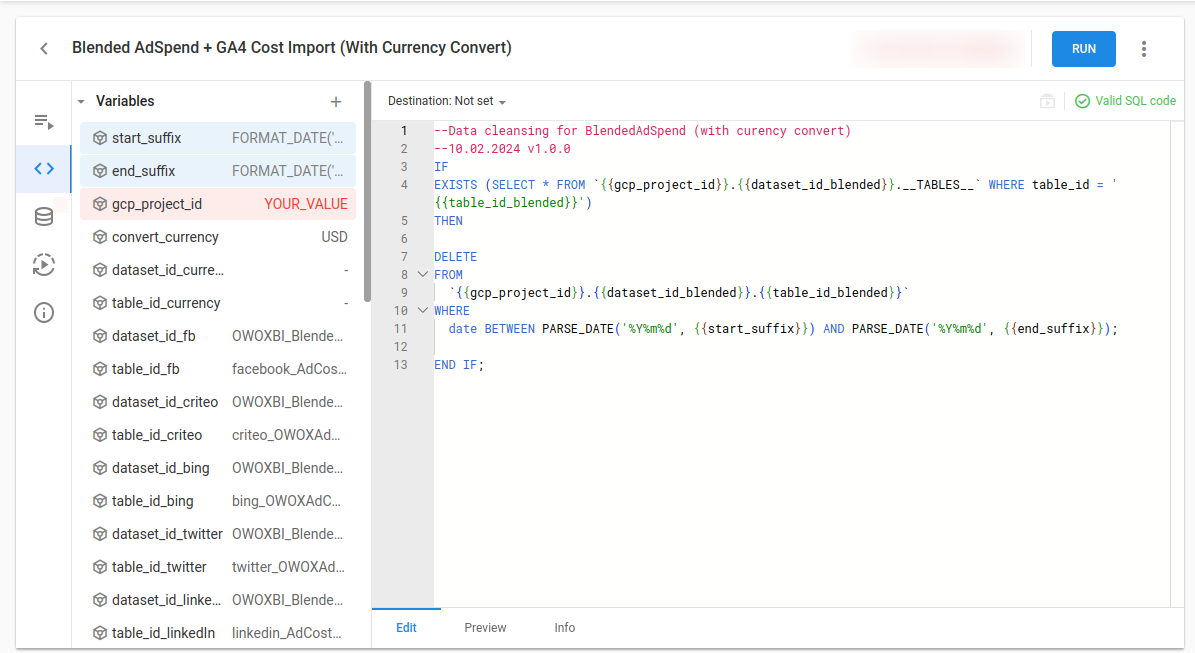The height and width of the screenshot is (653, 1195).
Task: Edit the YOUR_VALUE of gcp_project_id
Action: tap(306, 204)
